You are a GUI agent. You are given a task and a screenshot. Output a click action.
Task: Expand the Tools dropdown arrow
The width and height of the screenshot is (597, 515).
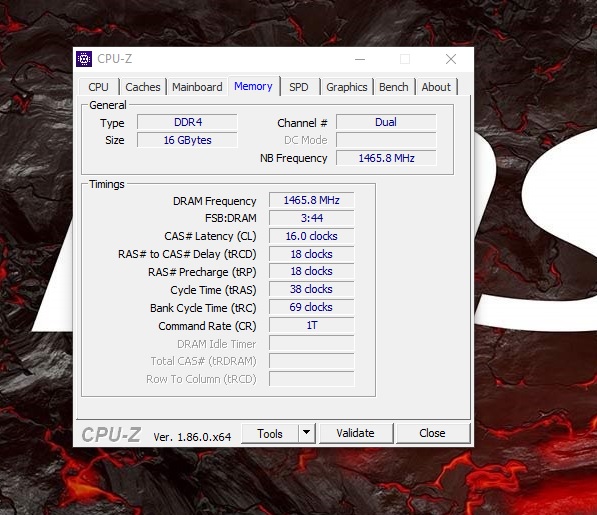[306, 434]
